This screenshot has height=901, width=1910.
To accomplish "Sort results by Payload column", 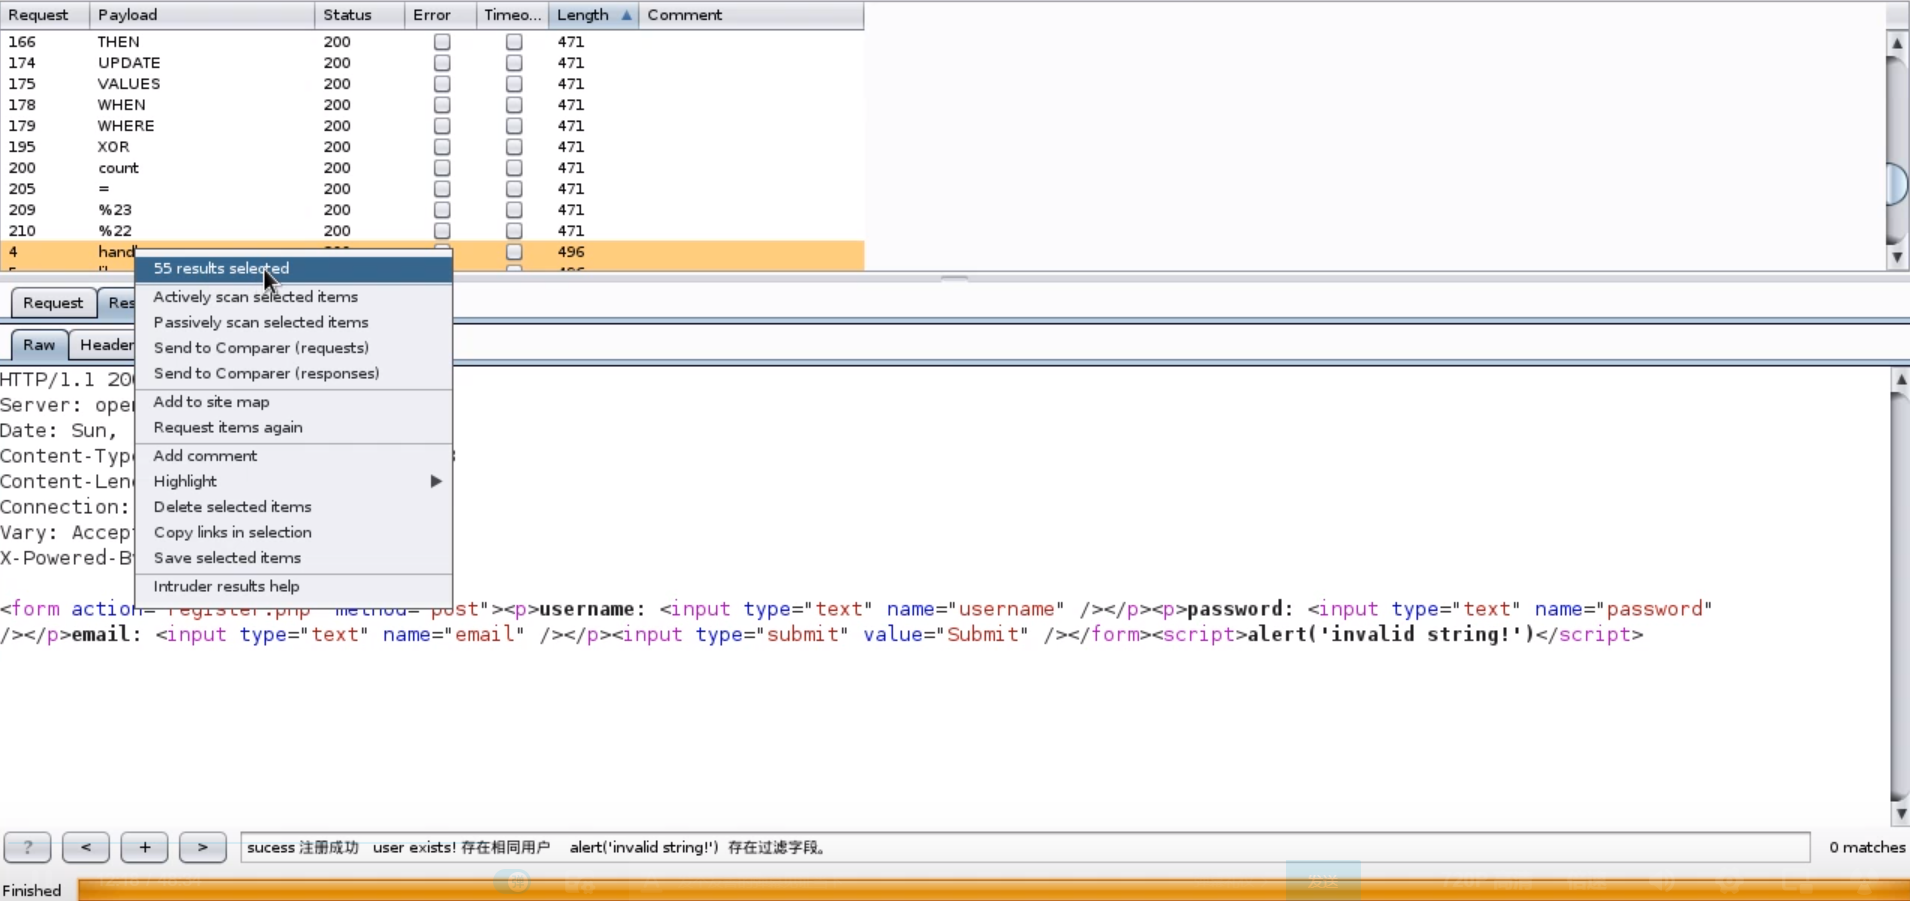I will point(202,15).
